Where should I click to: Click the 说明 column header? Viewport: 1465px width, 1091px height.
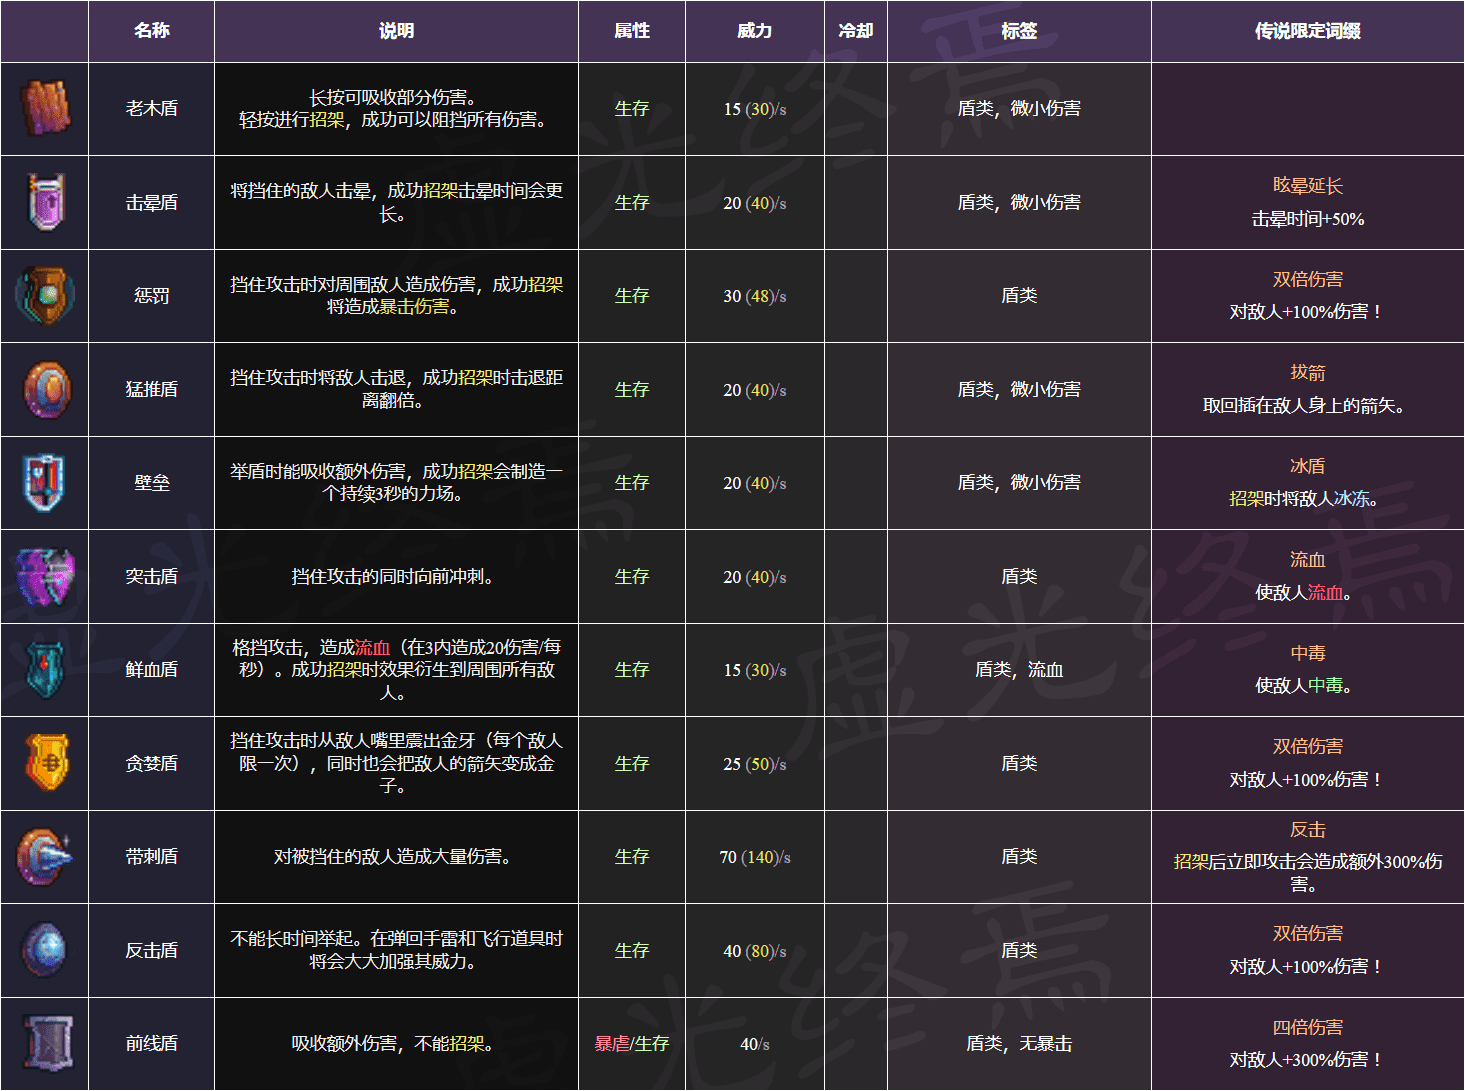(396, 31)
